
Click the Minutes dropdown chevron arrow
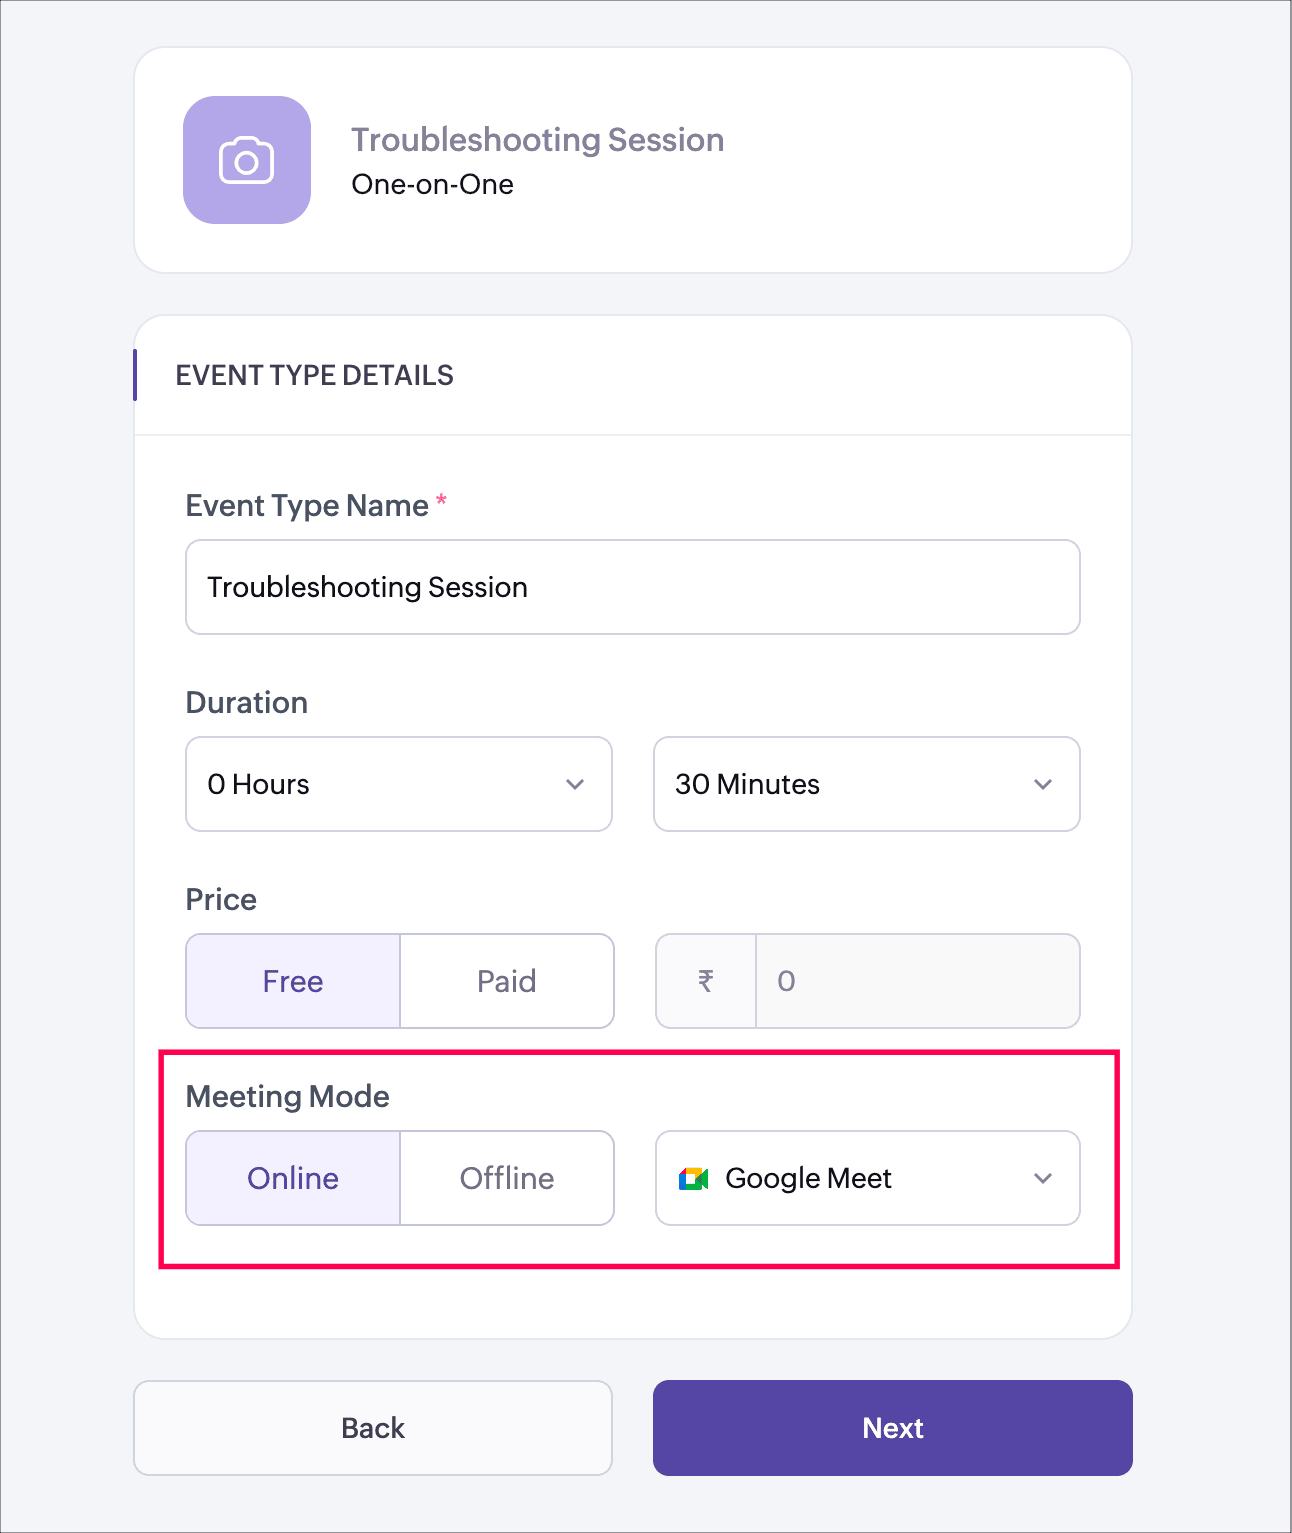[x=1043, y=784]
